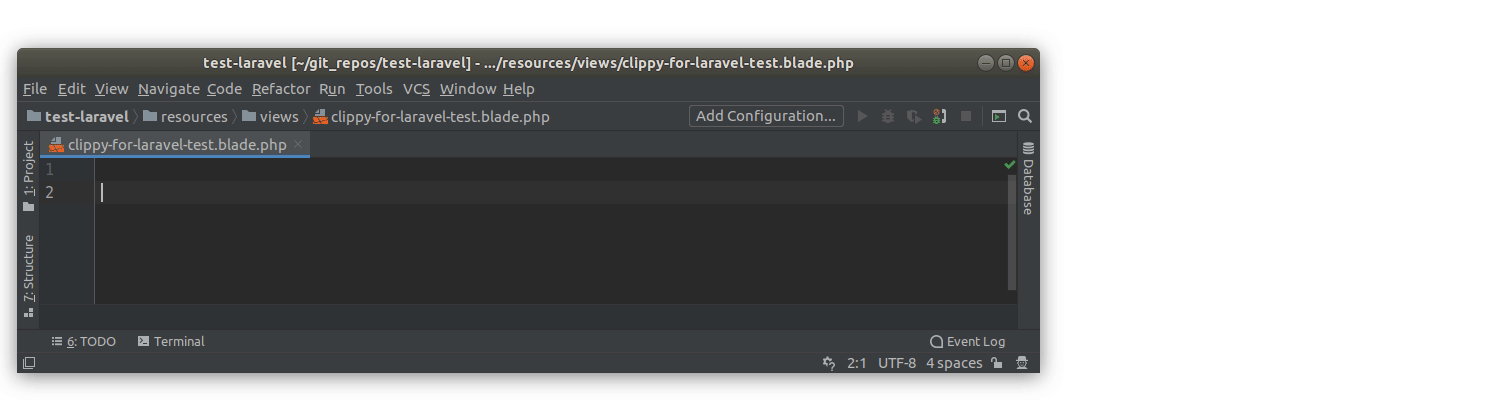Click the Hector inspector icon in status bar
1486x420 pixels.
(1021, 363)
